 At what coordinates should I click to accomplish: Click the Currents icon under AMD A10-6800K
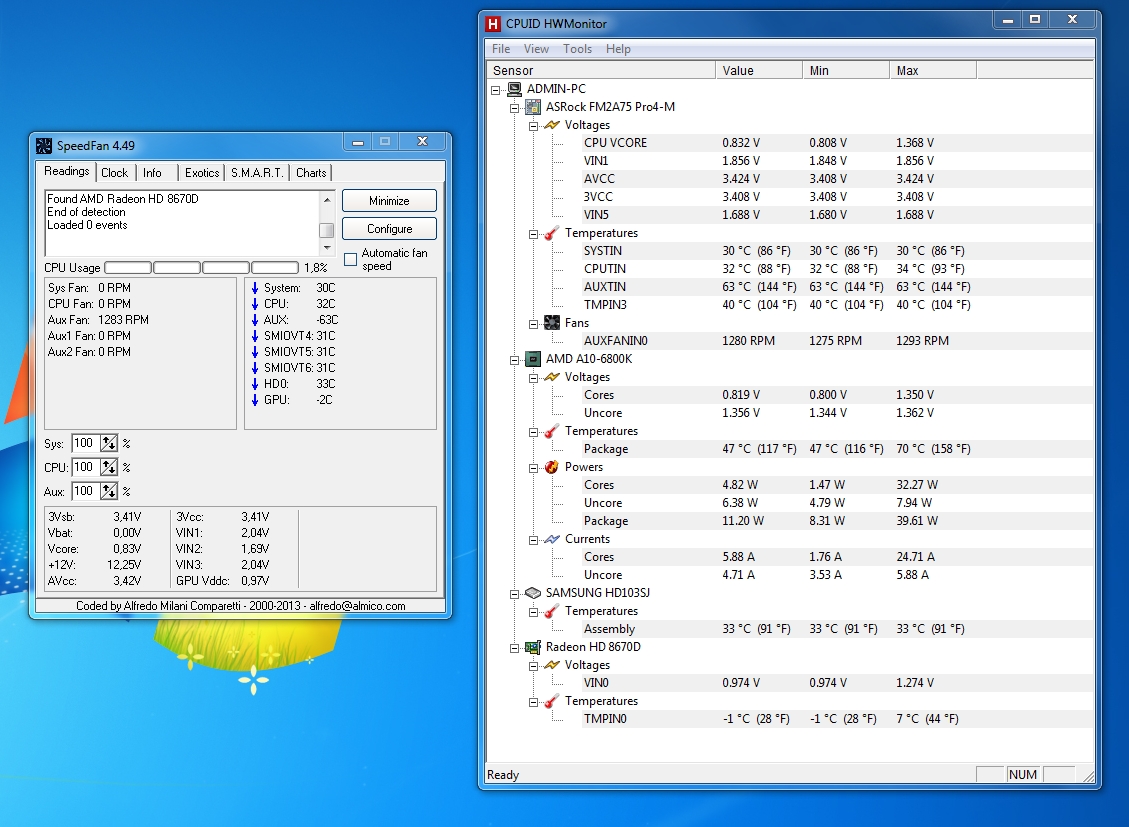[552, 538]
